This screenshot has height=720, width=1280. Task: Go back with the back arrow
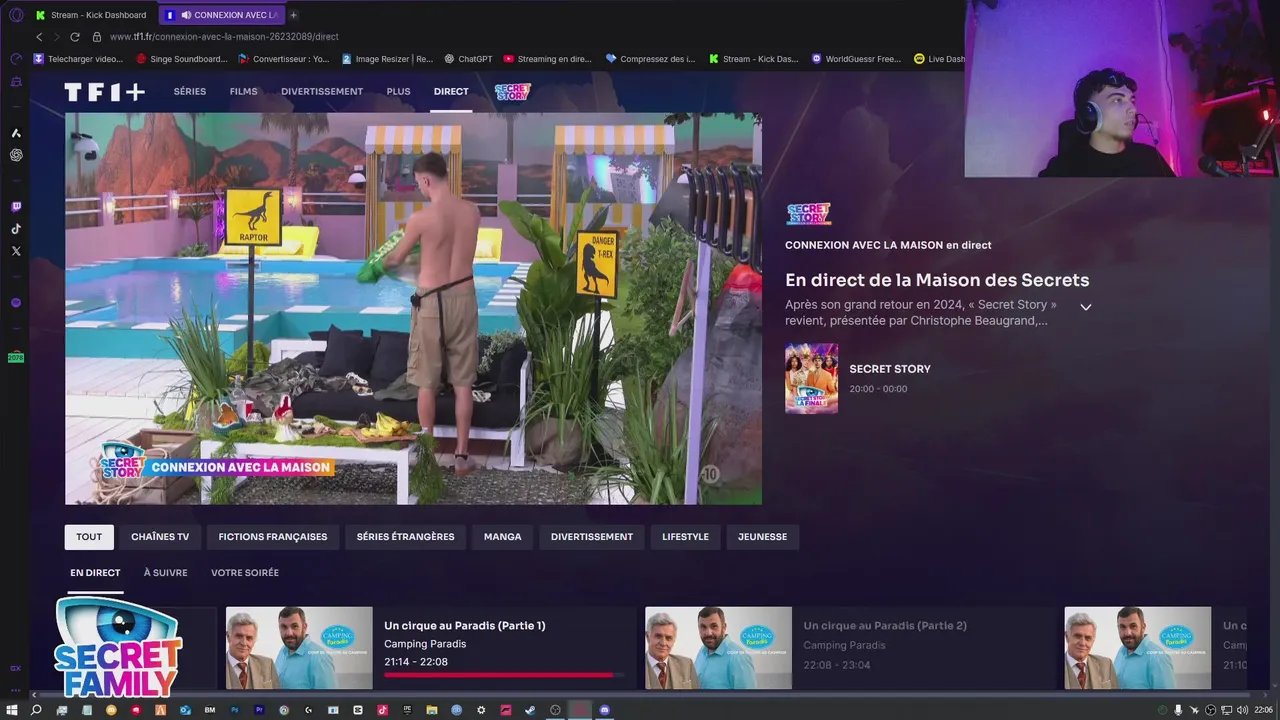point(39,36)
